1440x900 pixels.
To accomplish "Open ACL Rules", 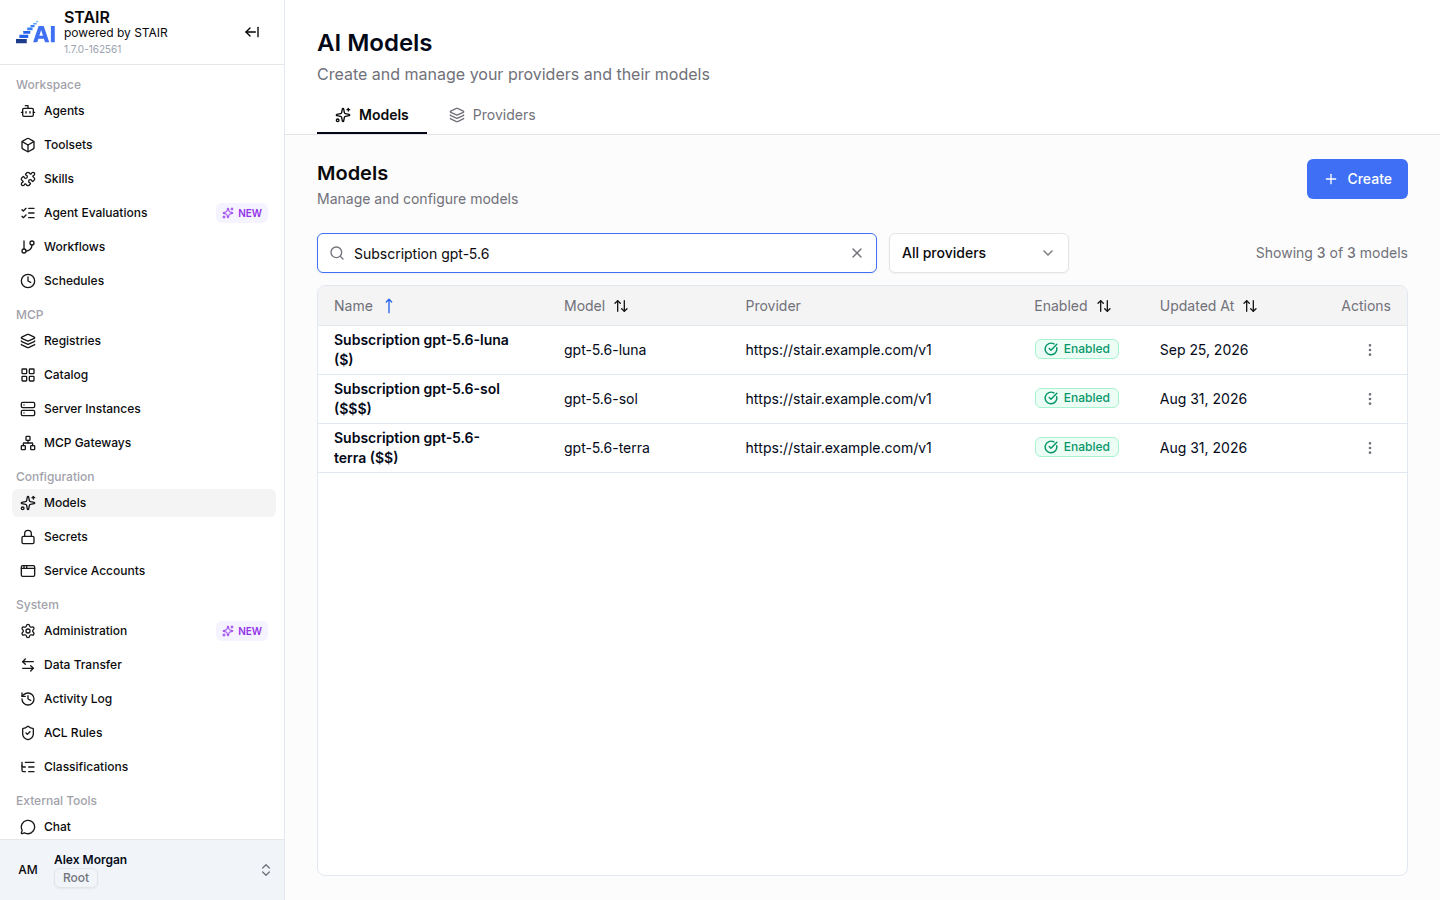I will (144, 733).
